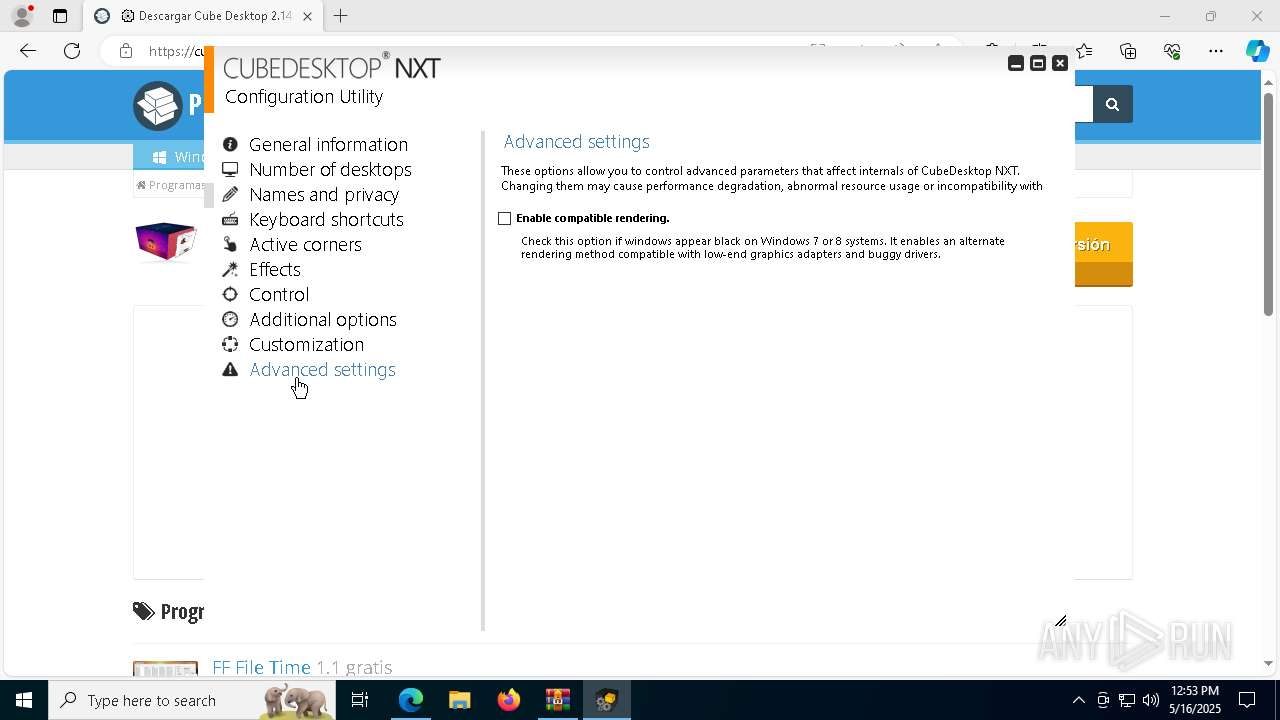Show hidden system tray icons
Image resolution: width=1280 pixels, height=720 pixels.
click(x=1078, y=700)
